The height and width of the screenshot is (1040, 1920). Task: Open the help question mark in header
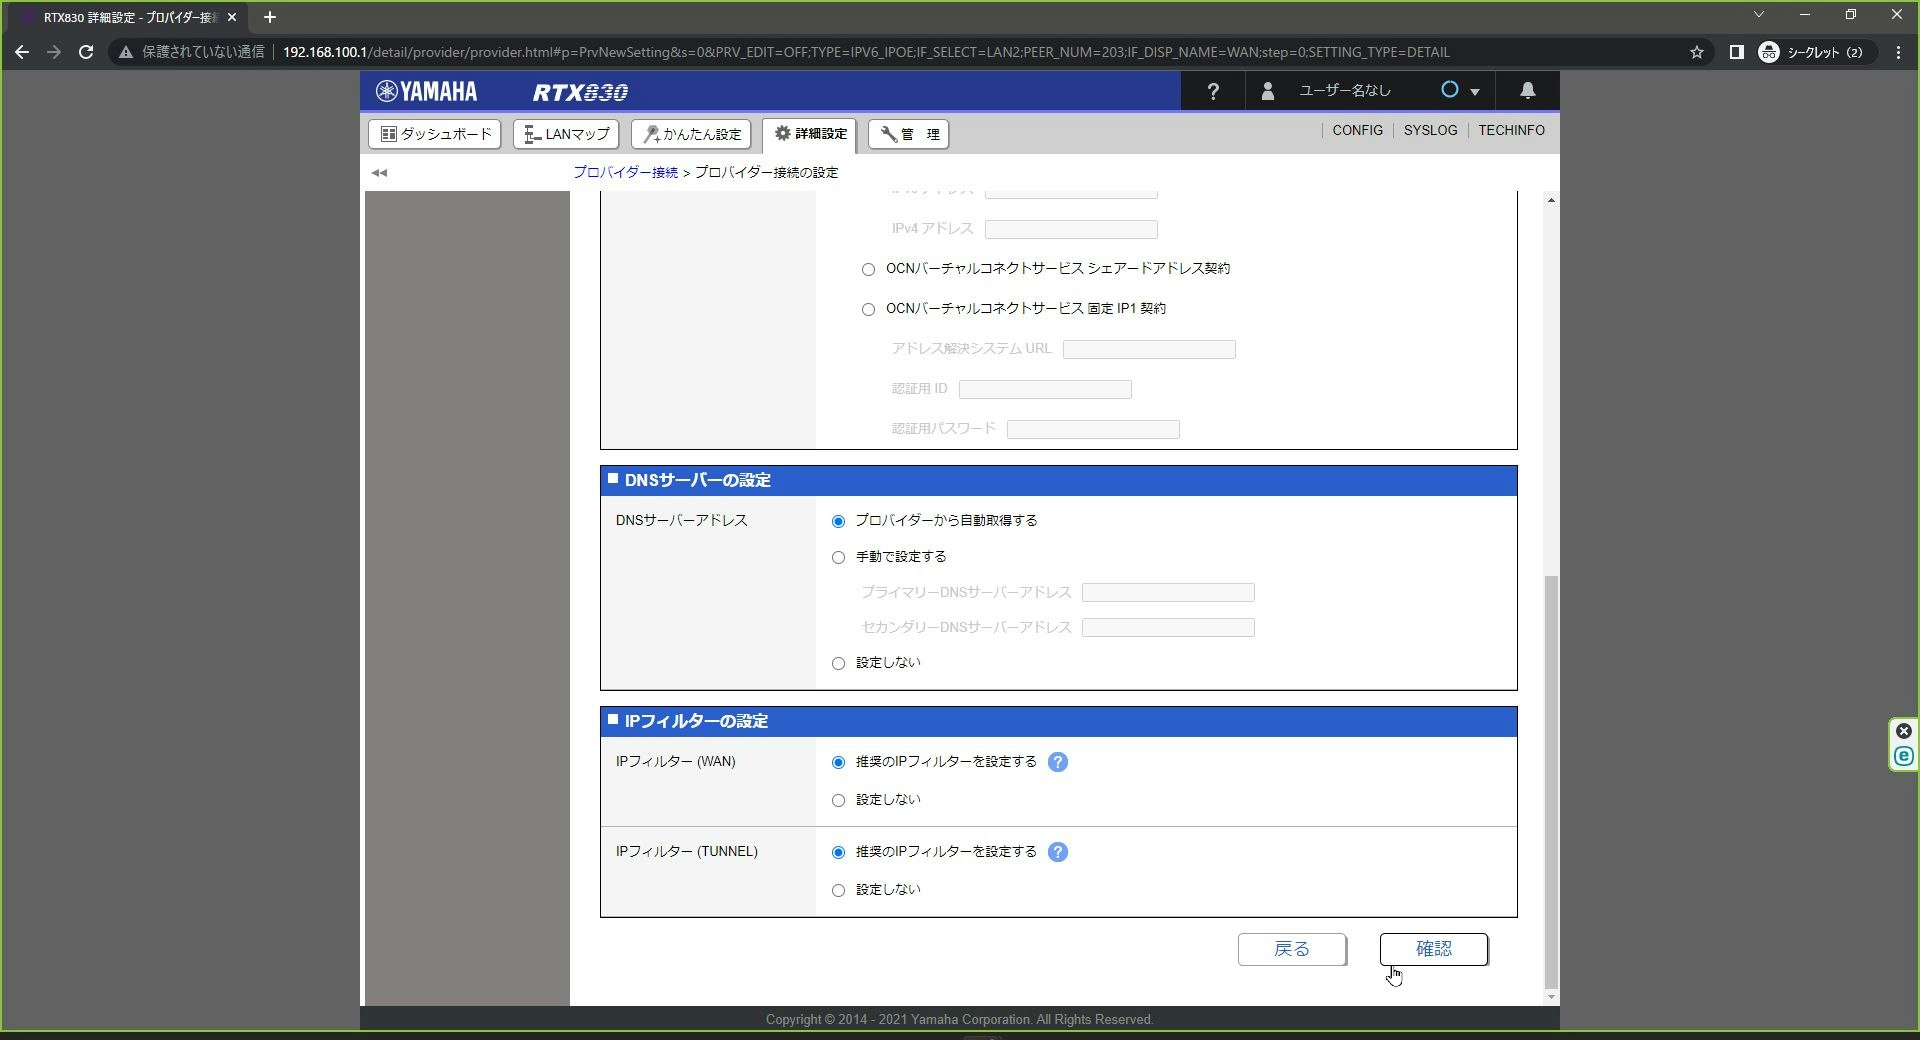point(1213,91)
